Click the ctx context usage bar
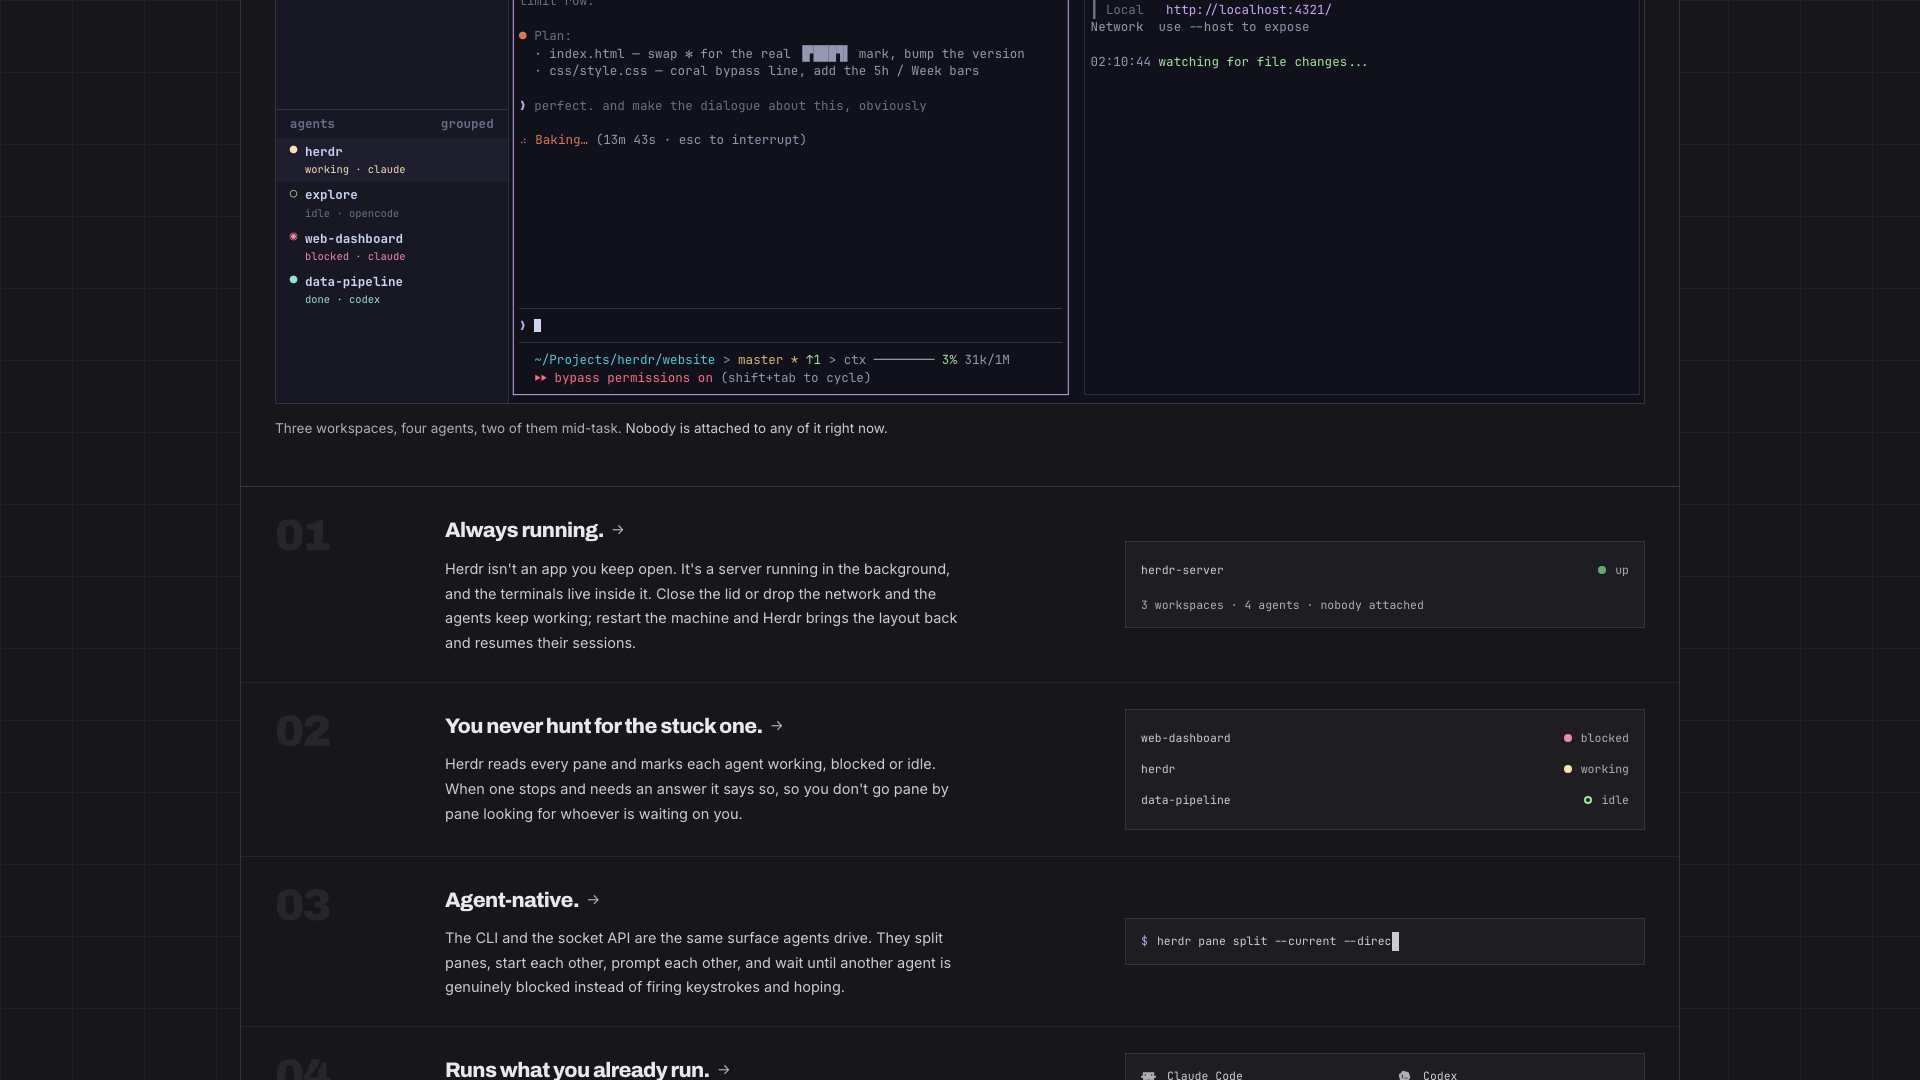Viewport: 1920px width, 1080px height. click(x=904, y=360)
